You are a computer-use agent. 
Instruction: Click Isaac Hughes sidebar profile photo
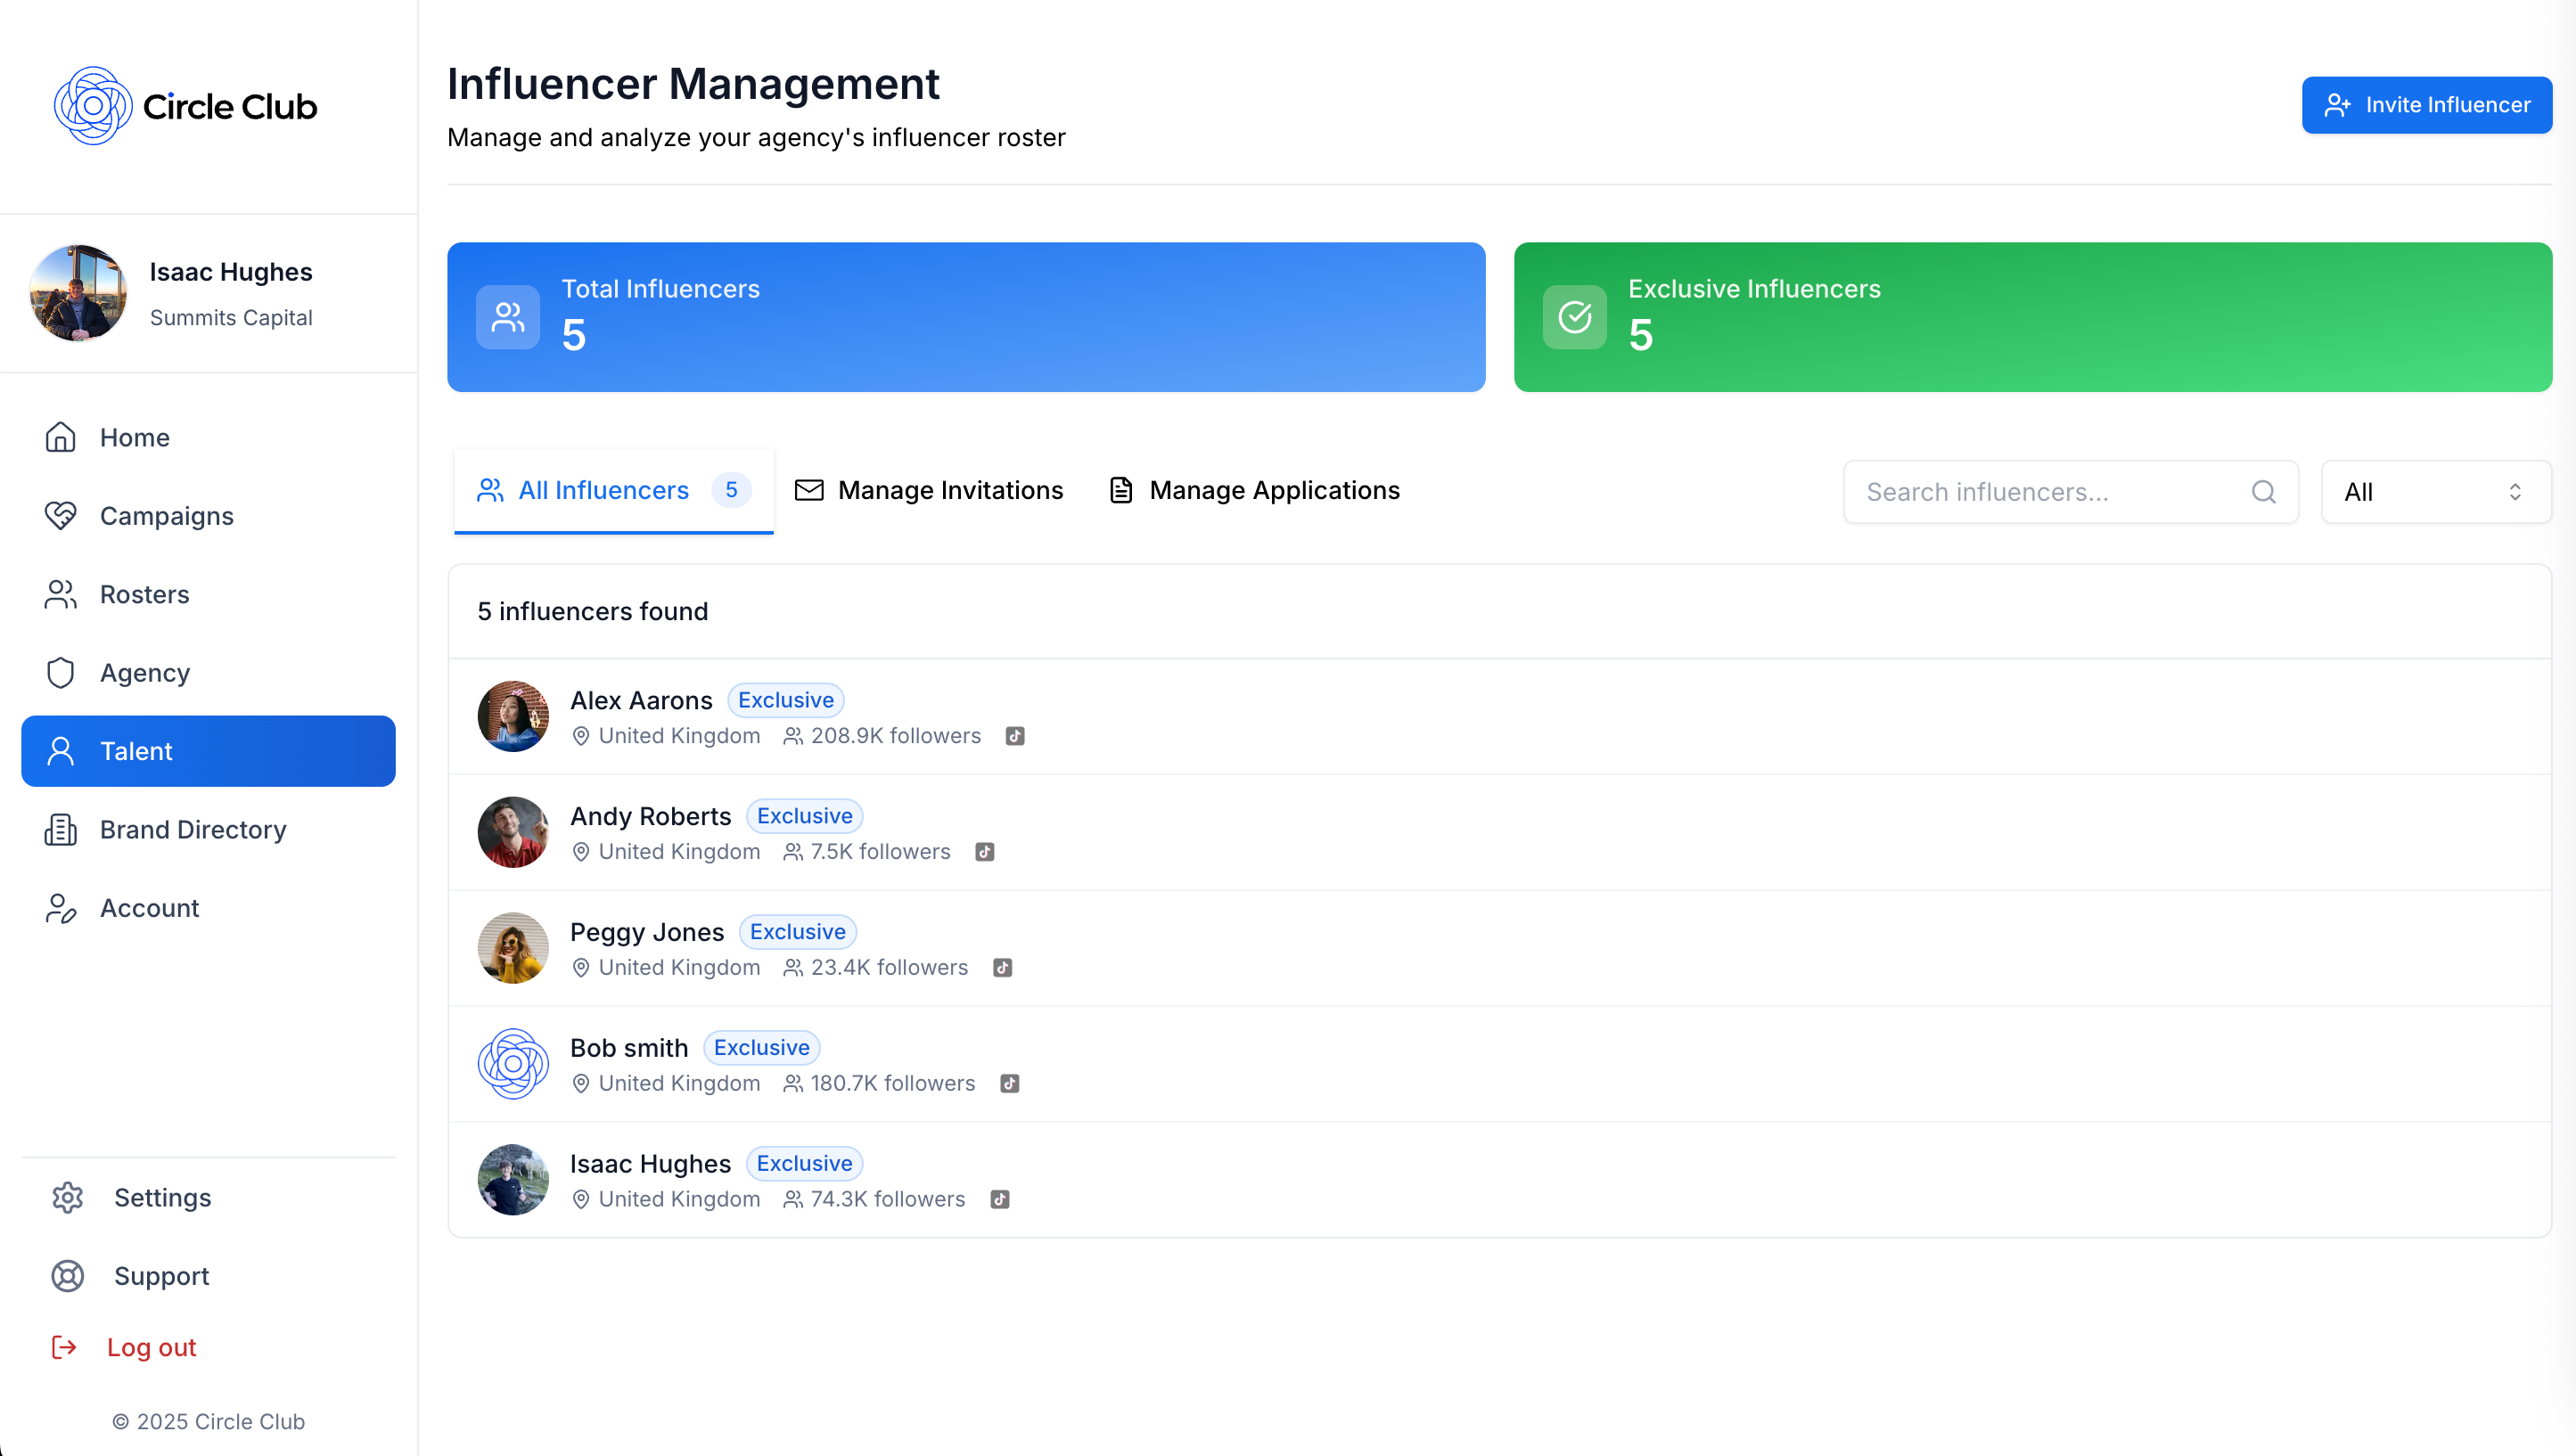tap(79, 293)
